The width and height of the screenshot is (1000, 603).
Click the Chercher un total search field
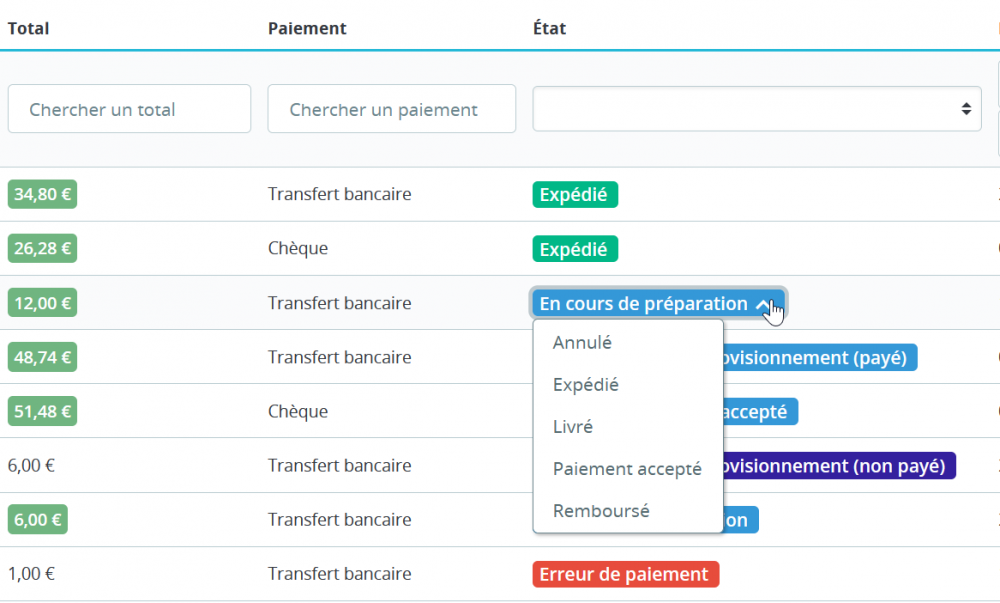(129, 109)
